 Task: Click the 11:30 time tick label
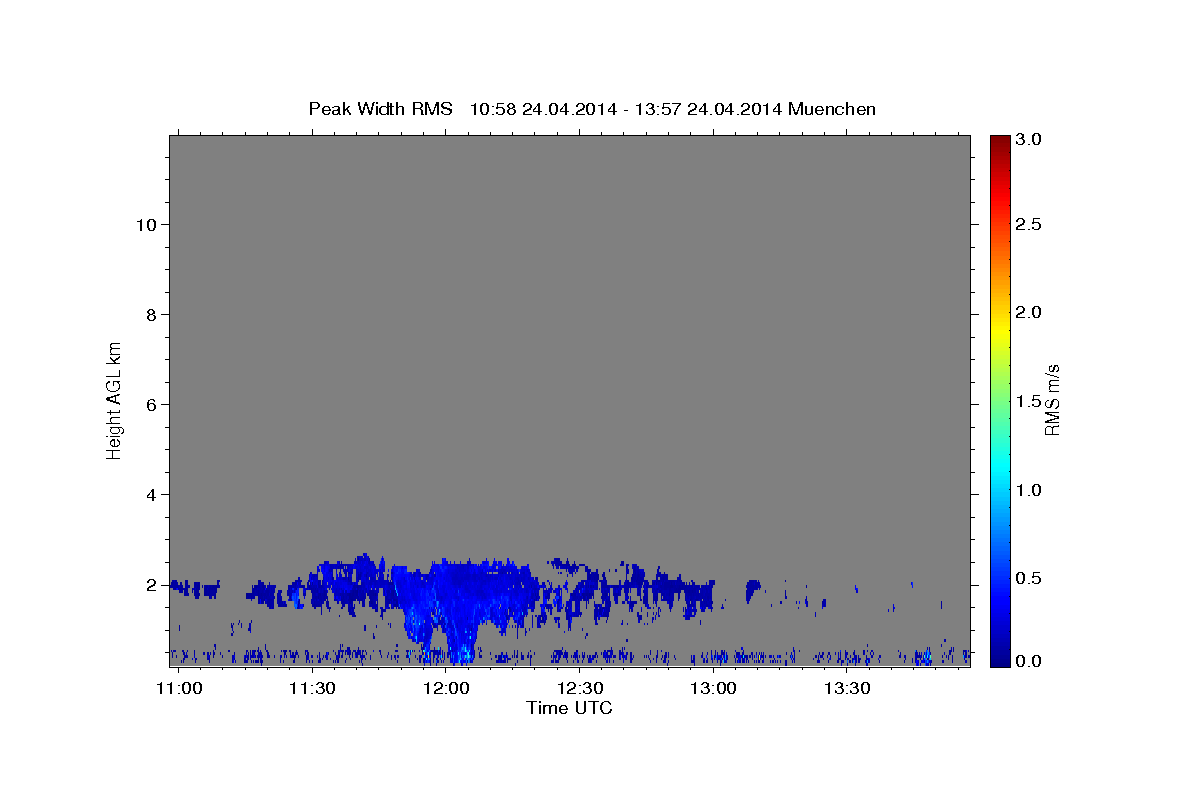click(x=313, y=689)
